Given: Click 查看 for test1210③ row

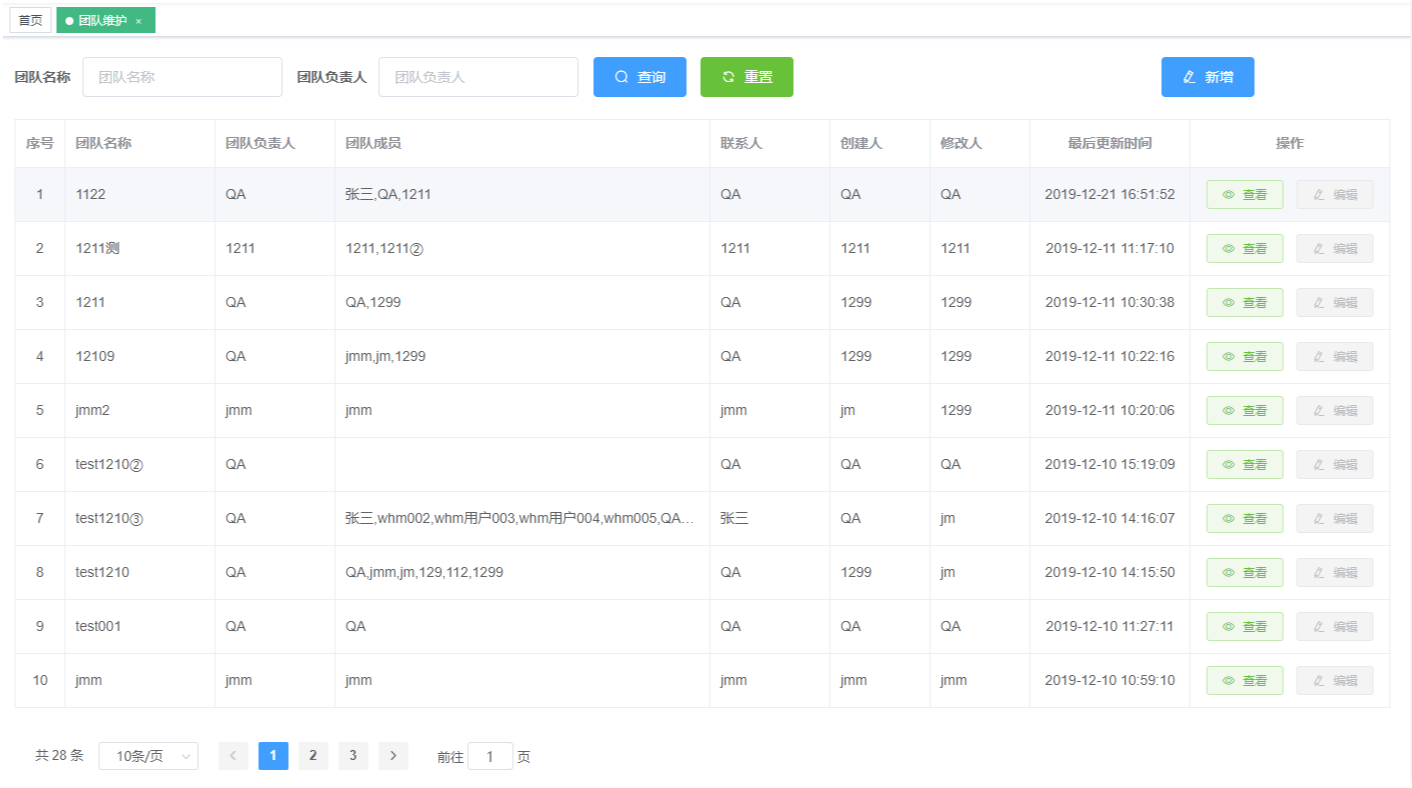Looking at the screenshot, I should point(1245,519).
